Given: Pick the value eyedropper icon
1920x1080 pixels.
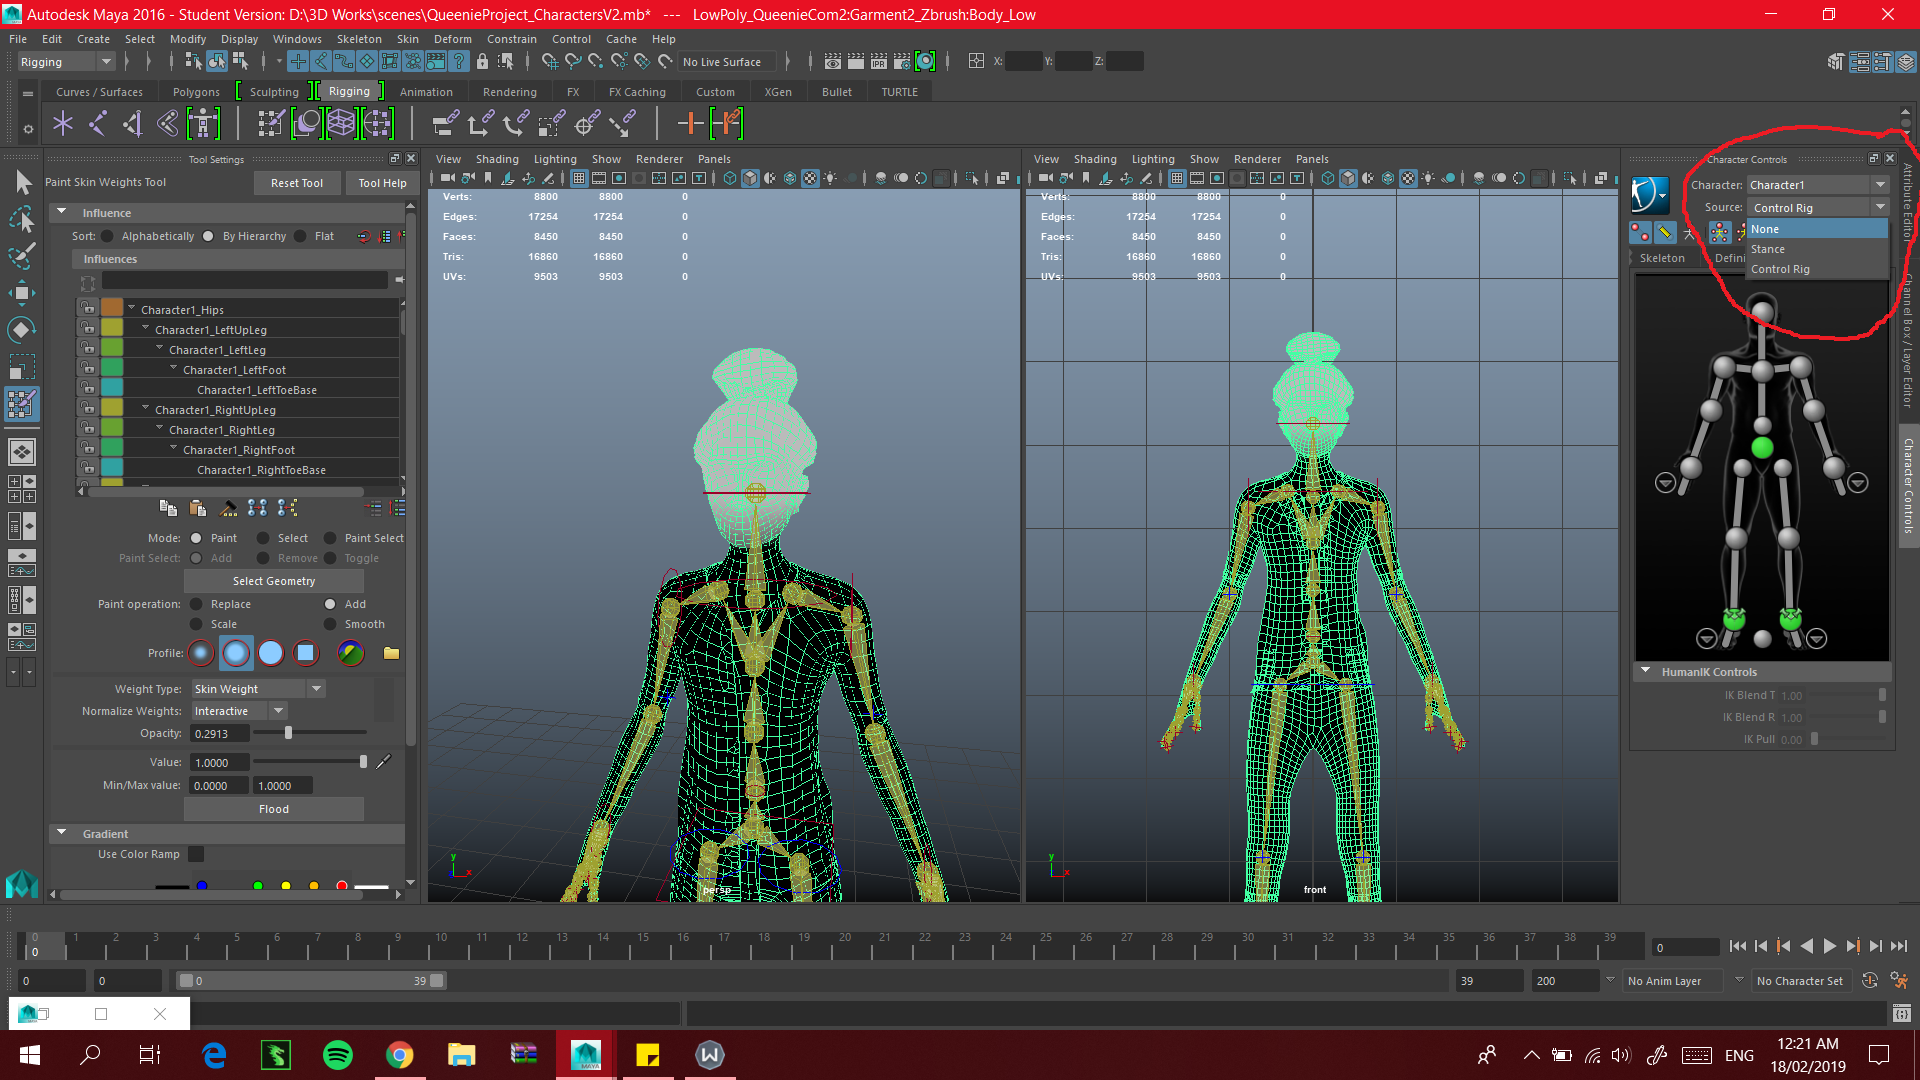Looking at the screenshot, I should pos(383,762).
